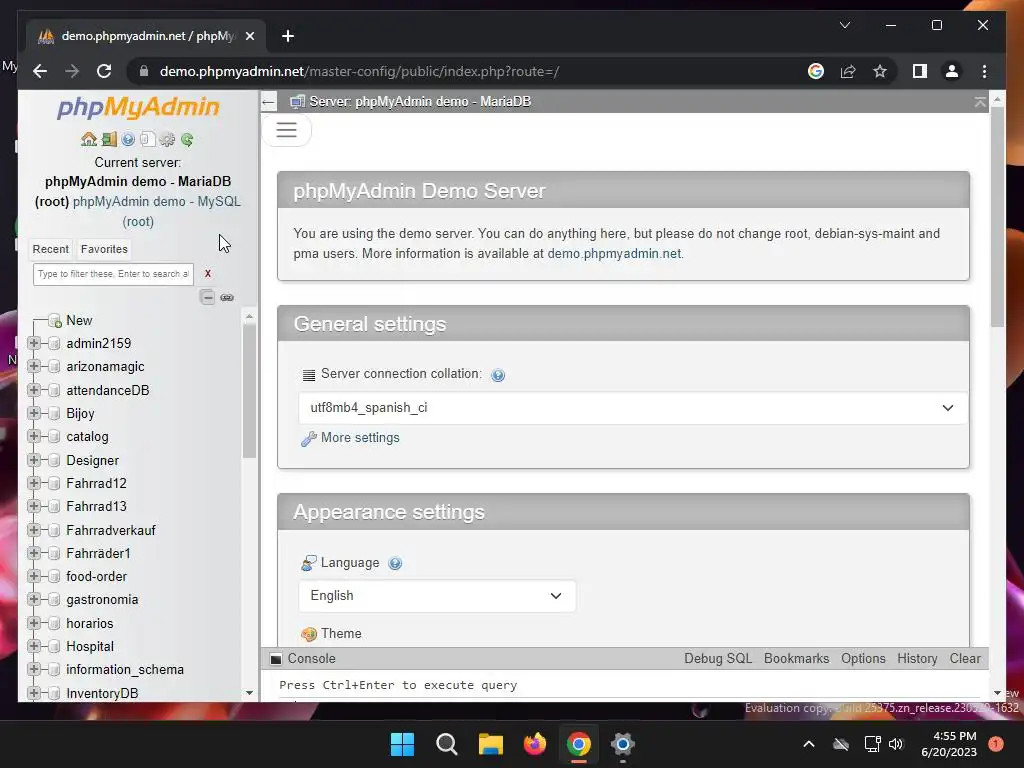Click the hide navigation panel arrow
The image size is (1024, 768).
pos(268,102)
